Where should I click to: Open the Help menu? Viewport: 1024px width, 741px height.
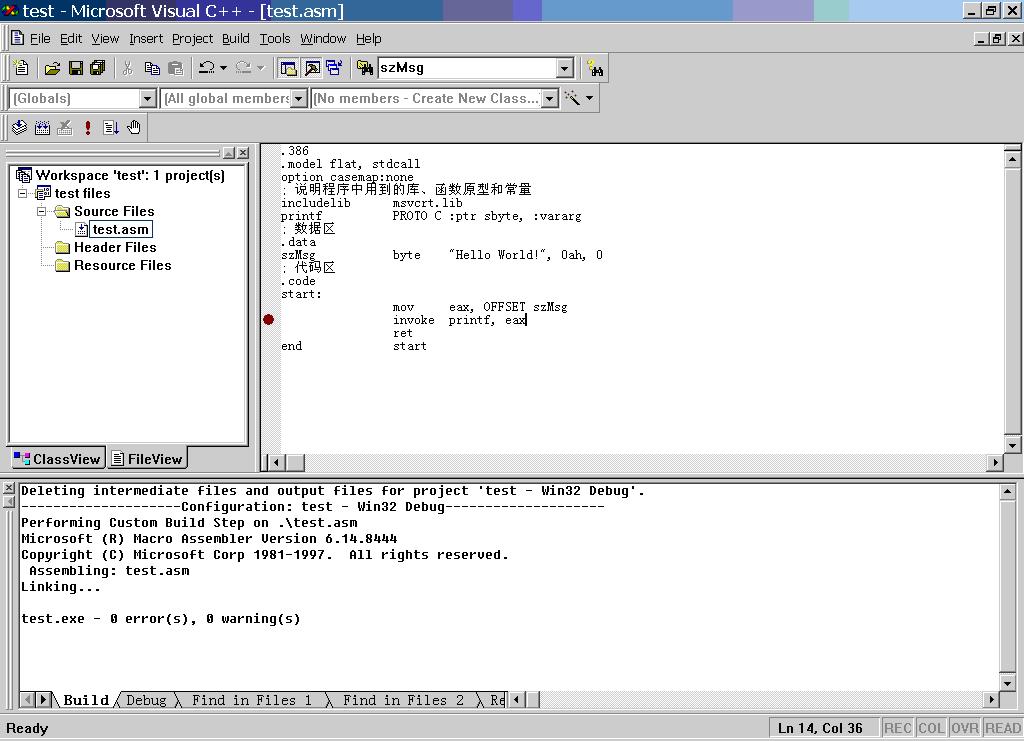point(368,39)
